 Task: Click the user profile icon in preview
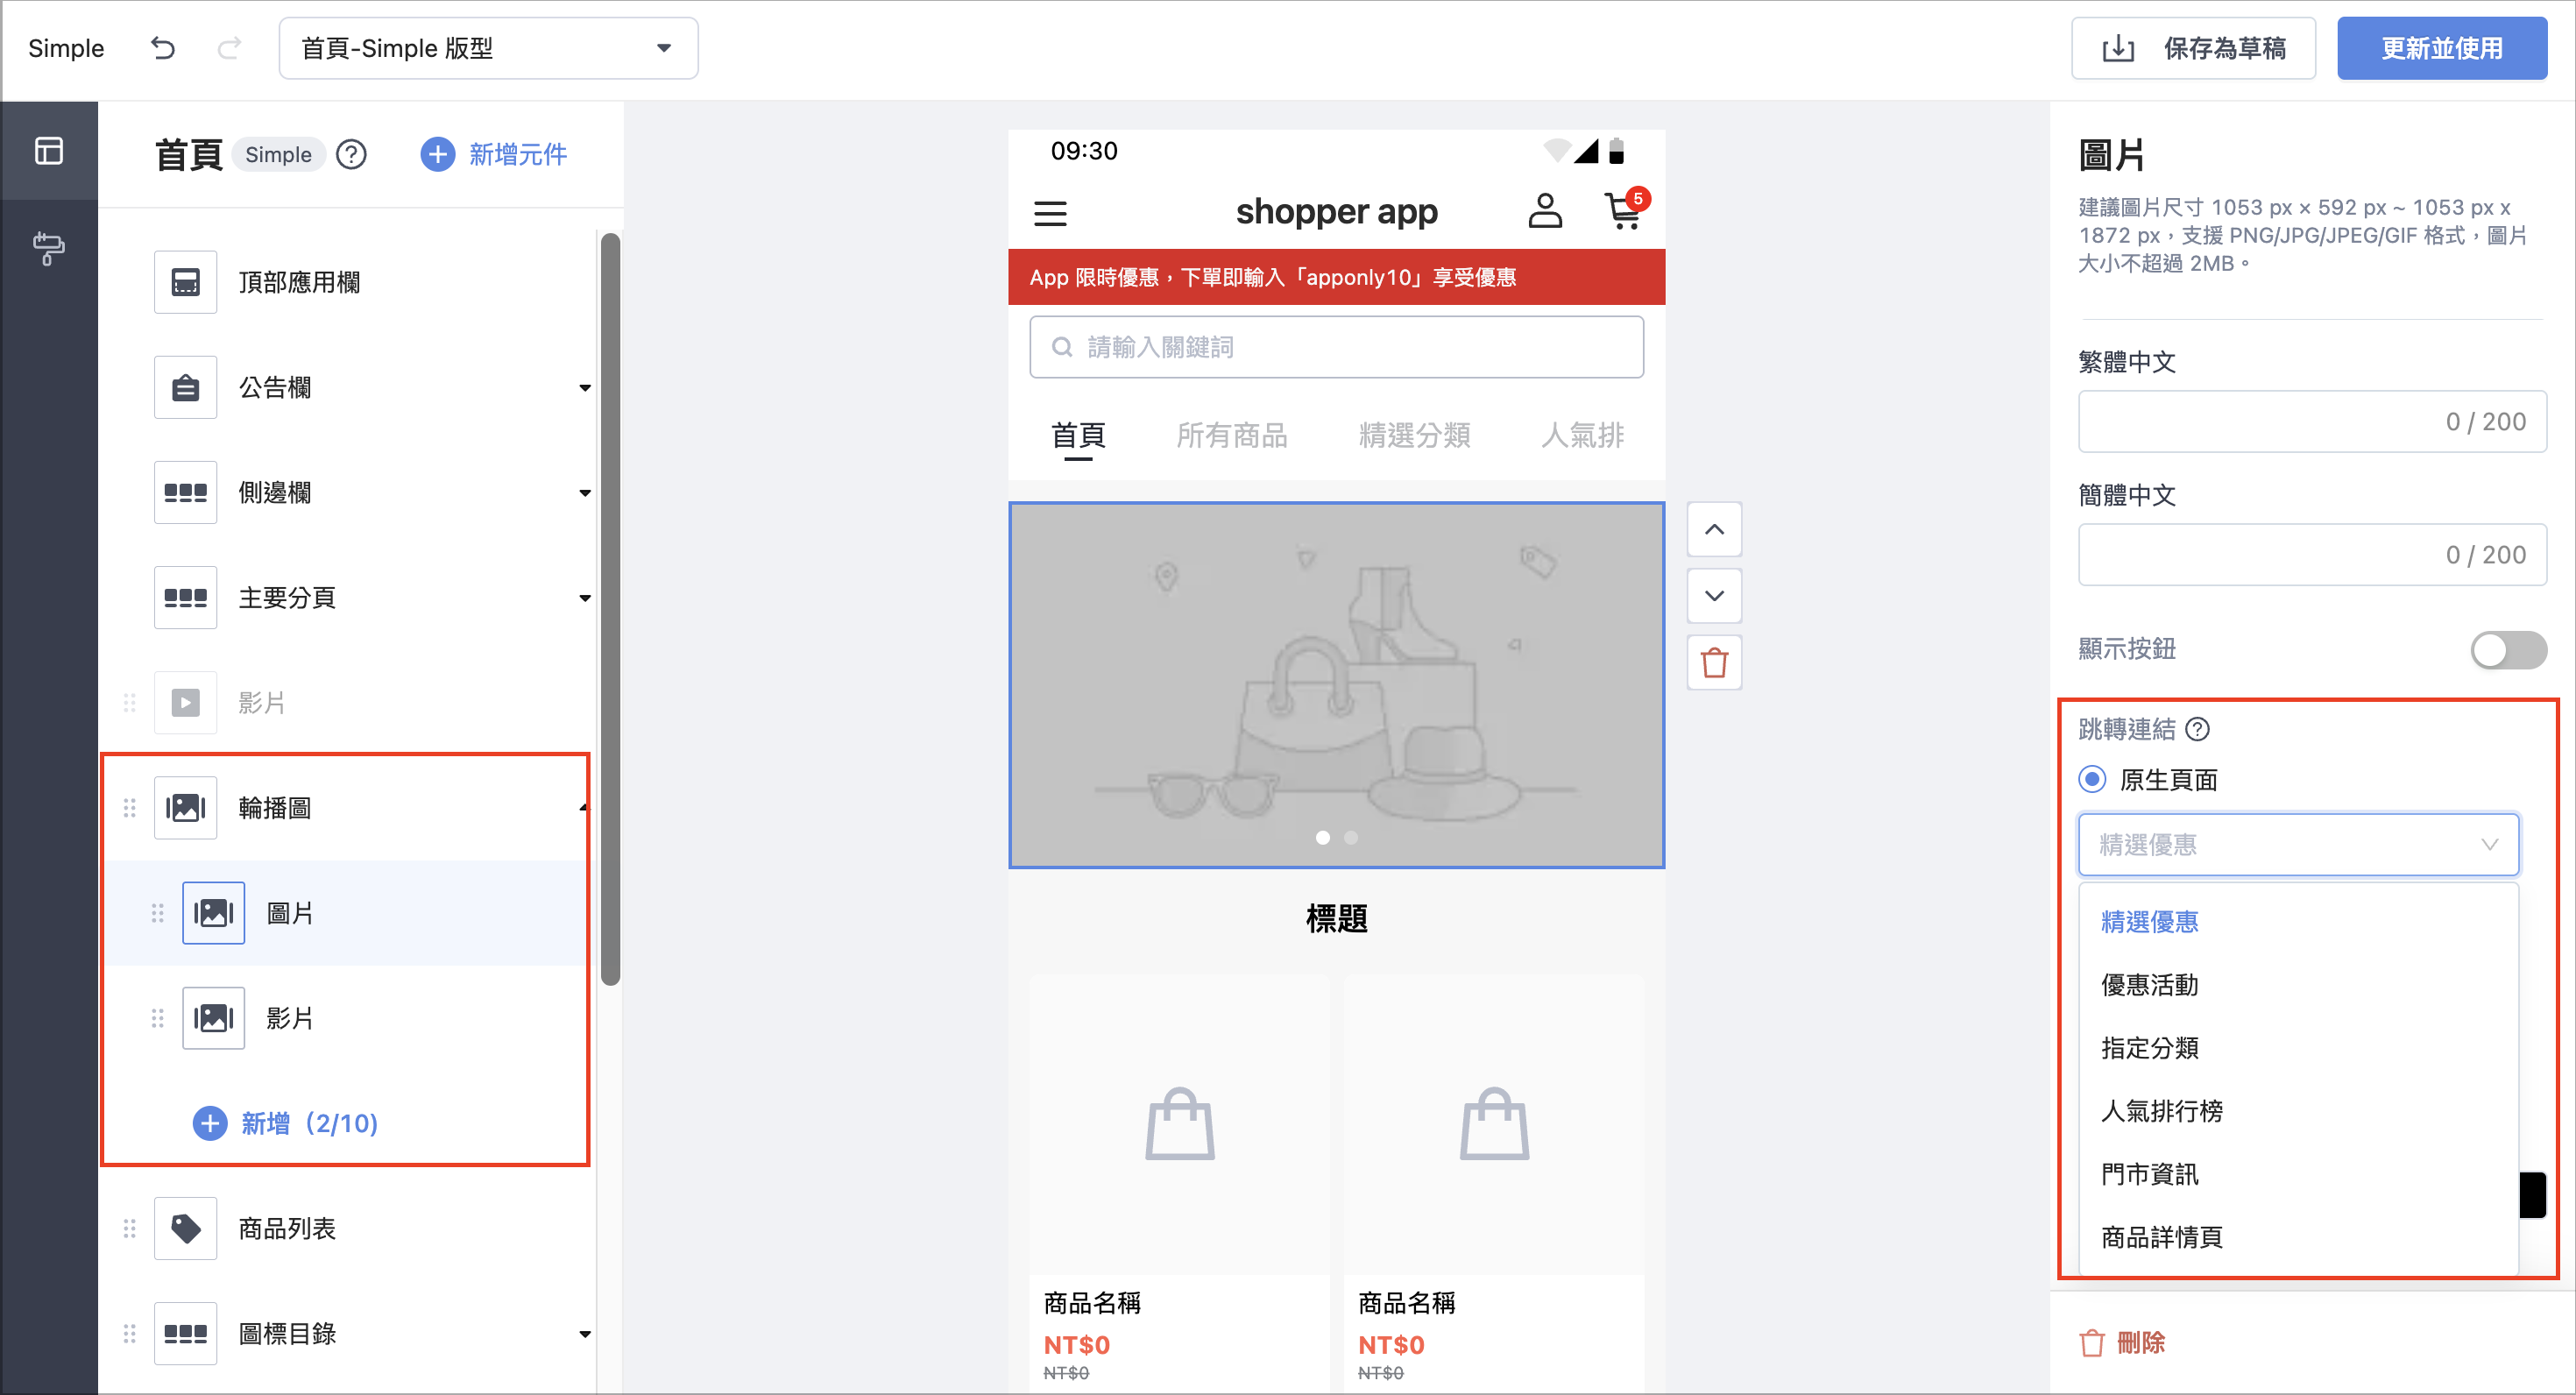point(1545,211)
